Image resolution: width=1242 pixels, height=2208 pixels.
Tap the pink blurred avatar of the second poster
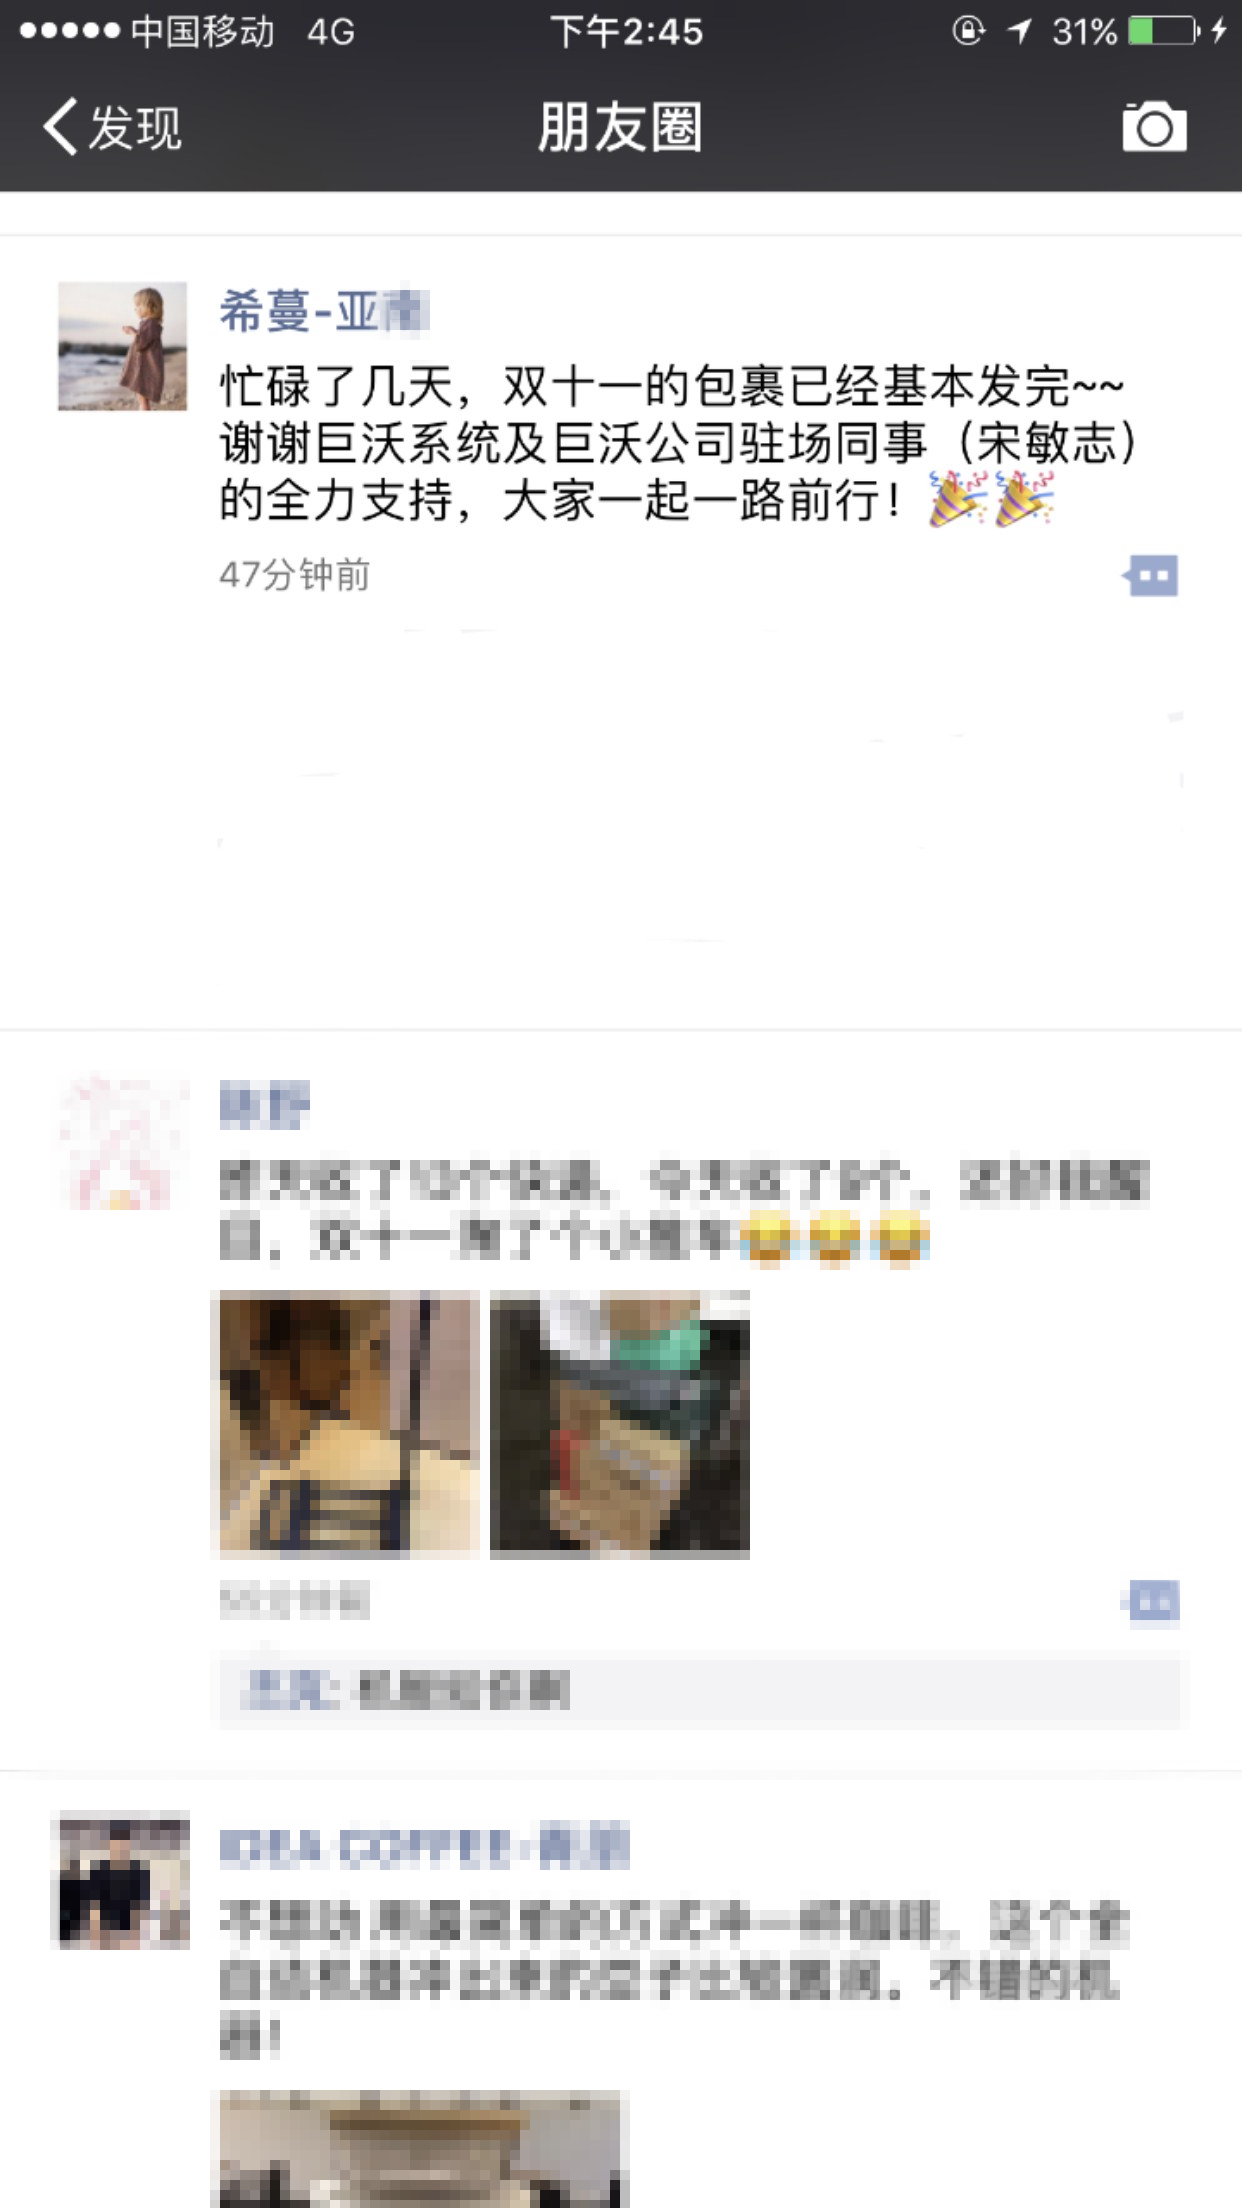click(x=122, y=1143)
